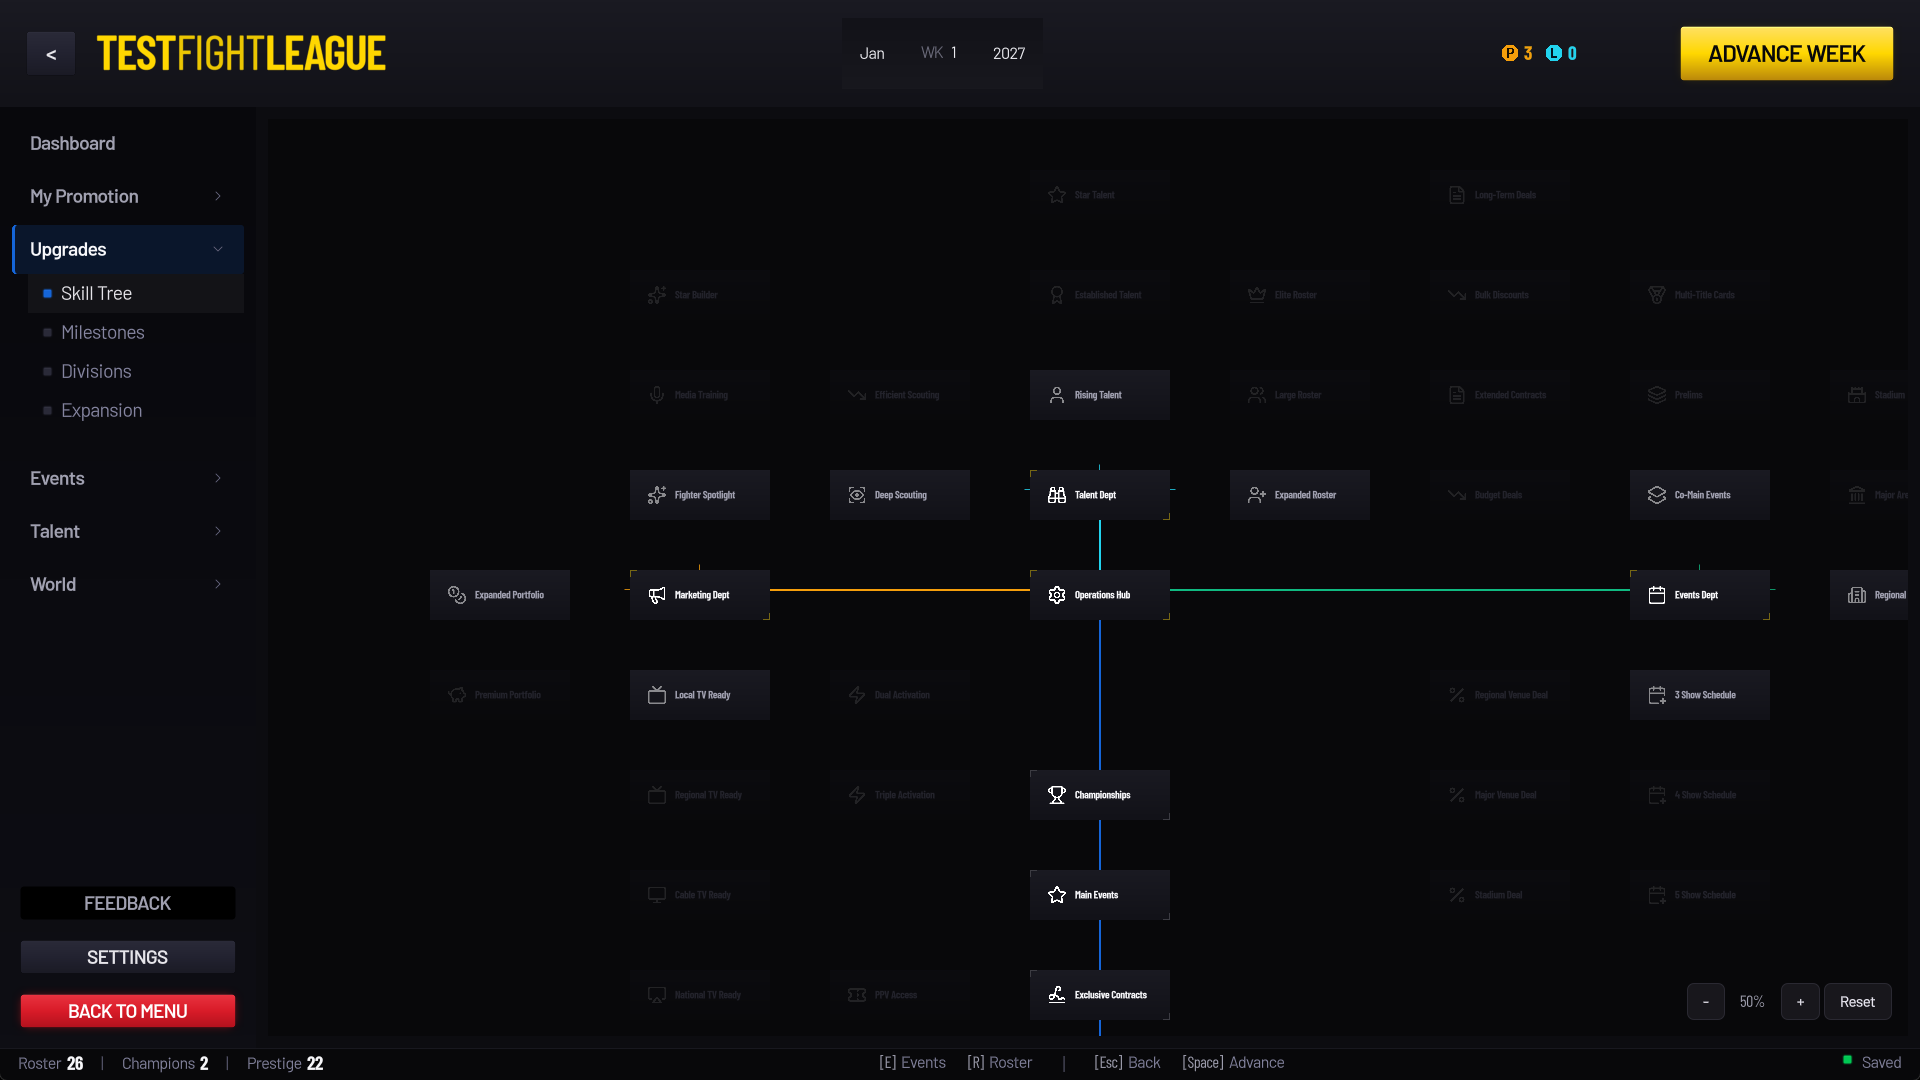Select the Marketing Dept megaphone icon
Screen dimensions: 1920x1080
click(x=656, y=595)
